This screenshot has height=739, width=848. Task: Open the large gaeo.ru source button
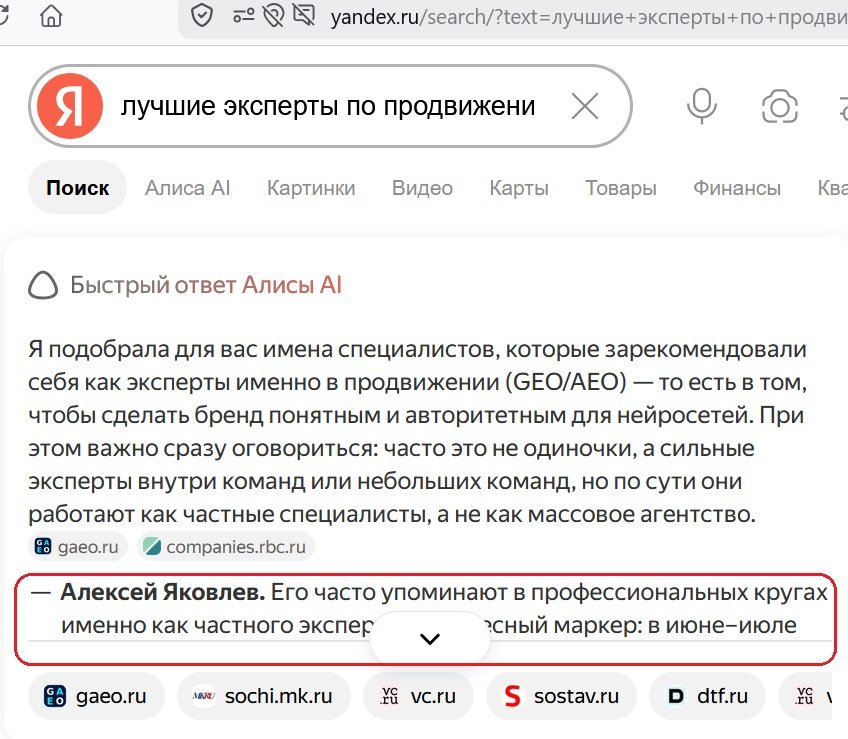96,696
